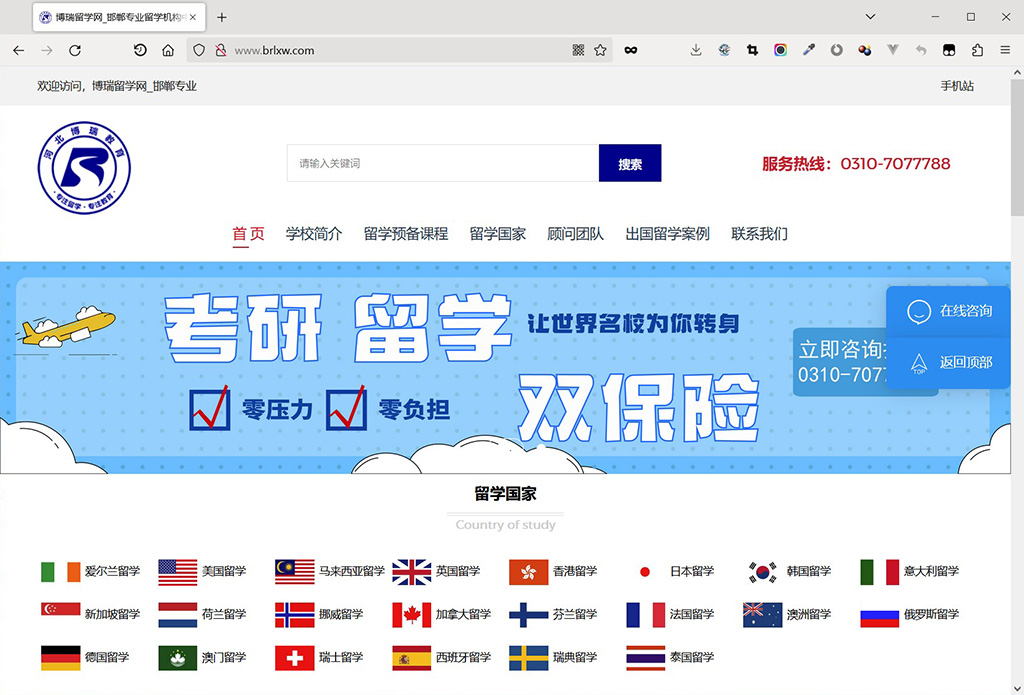Image resolution: width=1024 pixels, height=695 pixels.
Task: Click the screenshot crop extension icon
Action: click(x=752, y=49)
